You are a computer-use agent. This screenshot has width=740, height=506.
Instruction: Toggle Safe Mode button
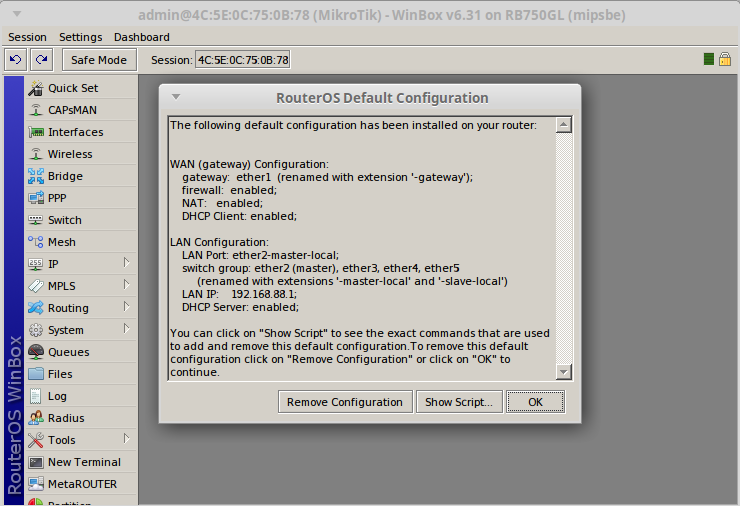click(x=99, y=60)
